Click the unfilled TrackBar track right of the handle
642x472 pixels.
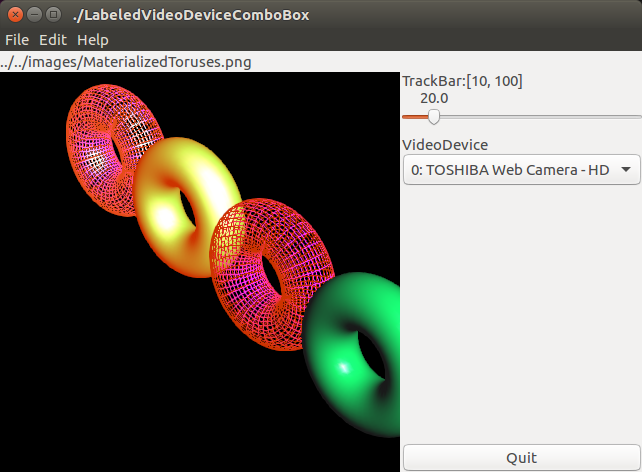click(x=540, y=117)
